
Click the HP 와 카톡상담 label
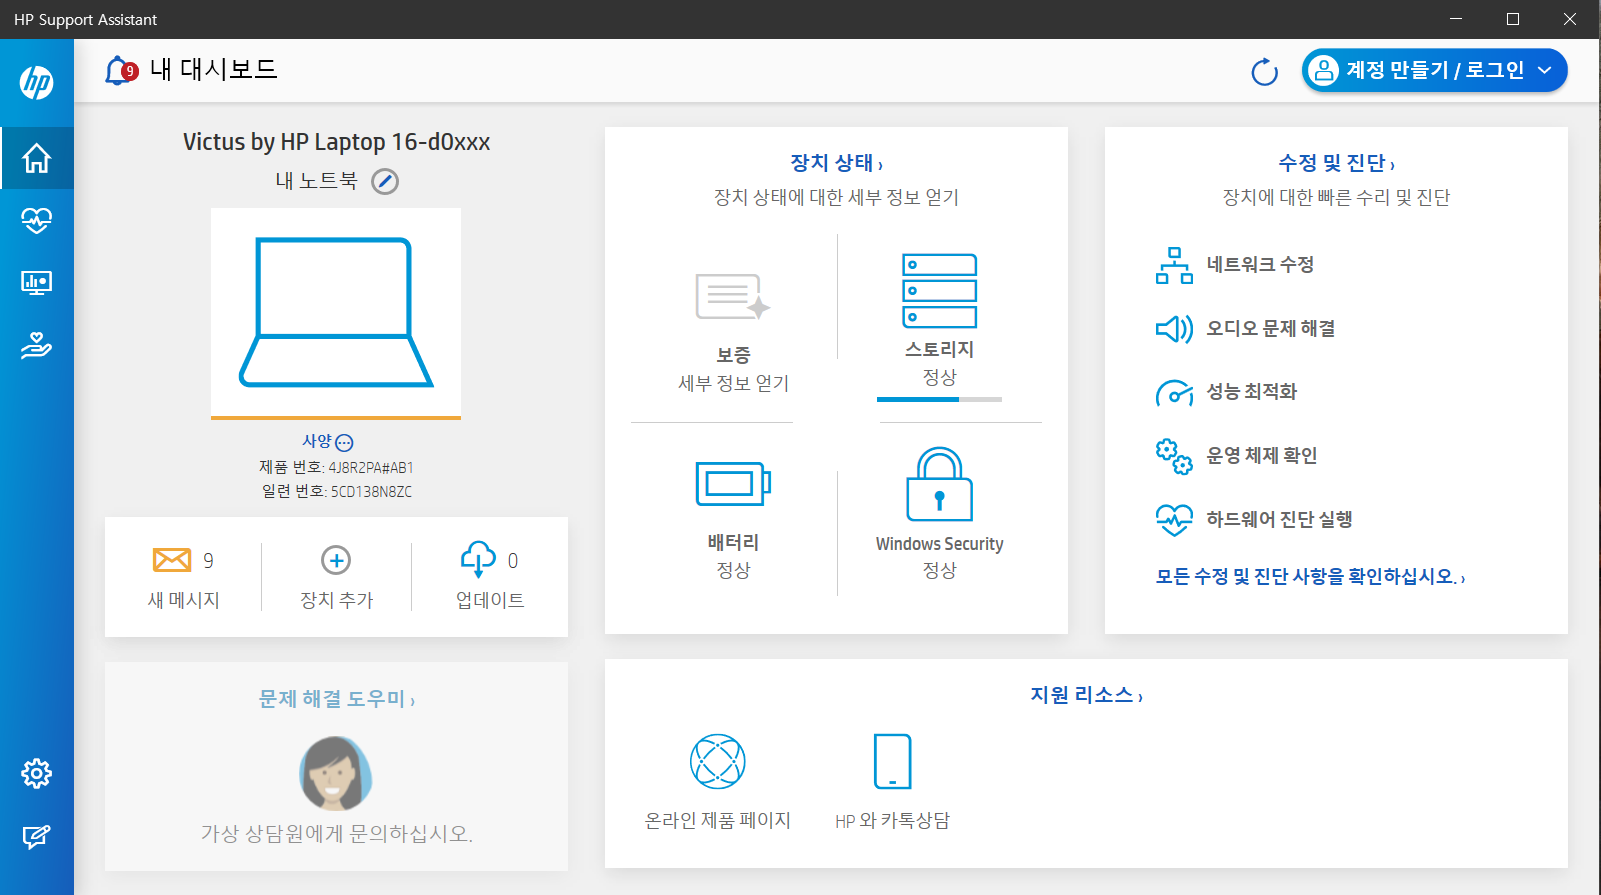(x=893, y=820)
